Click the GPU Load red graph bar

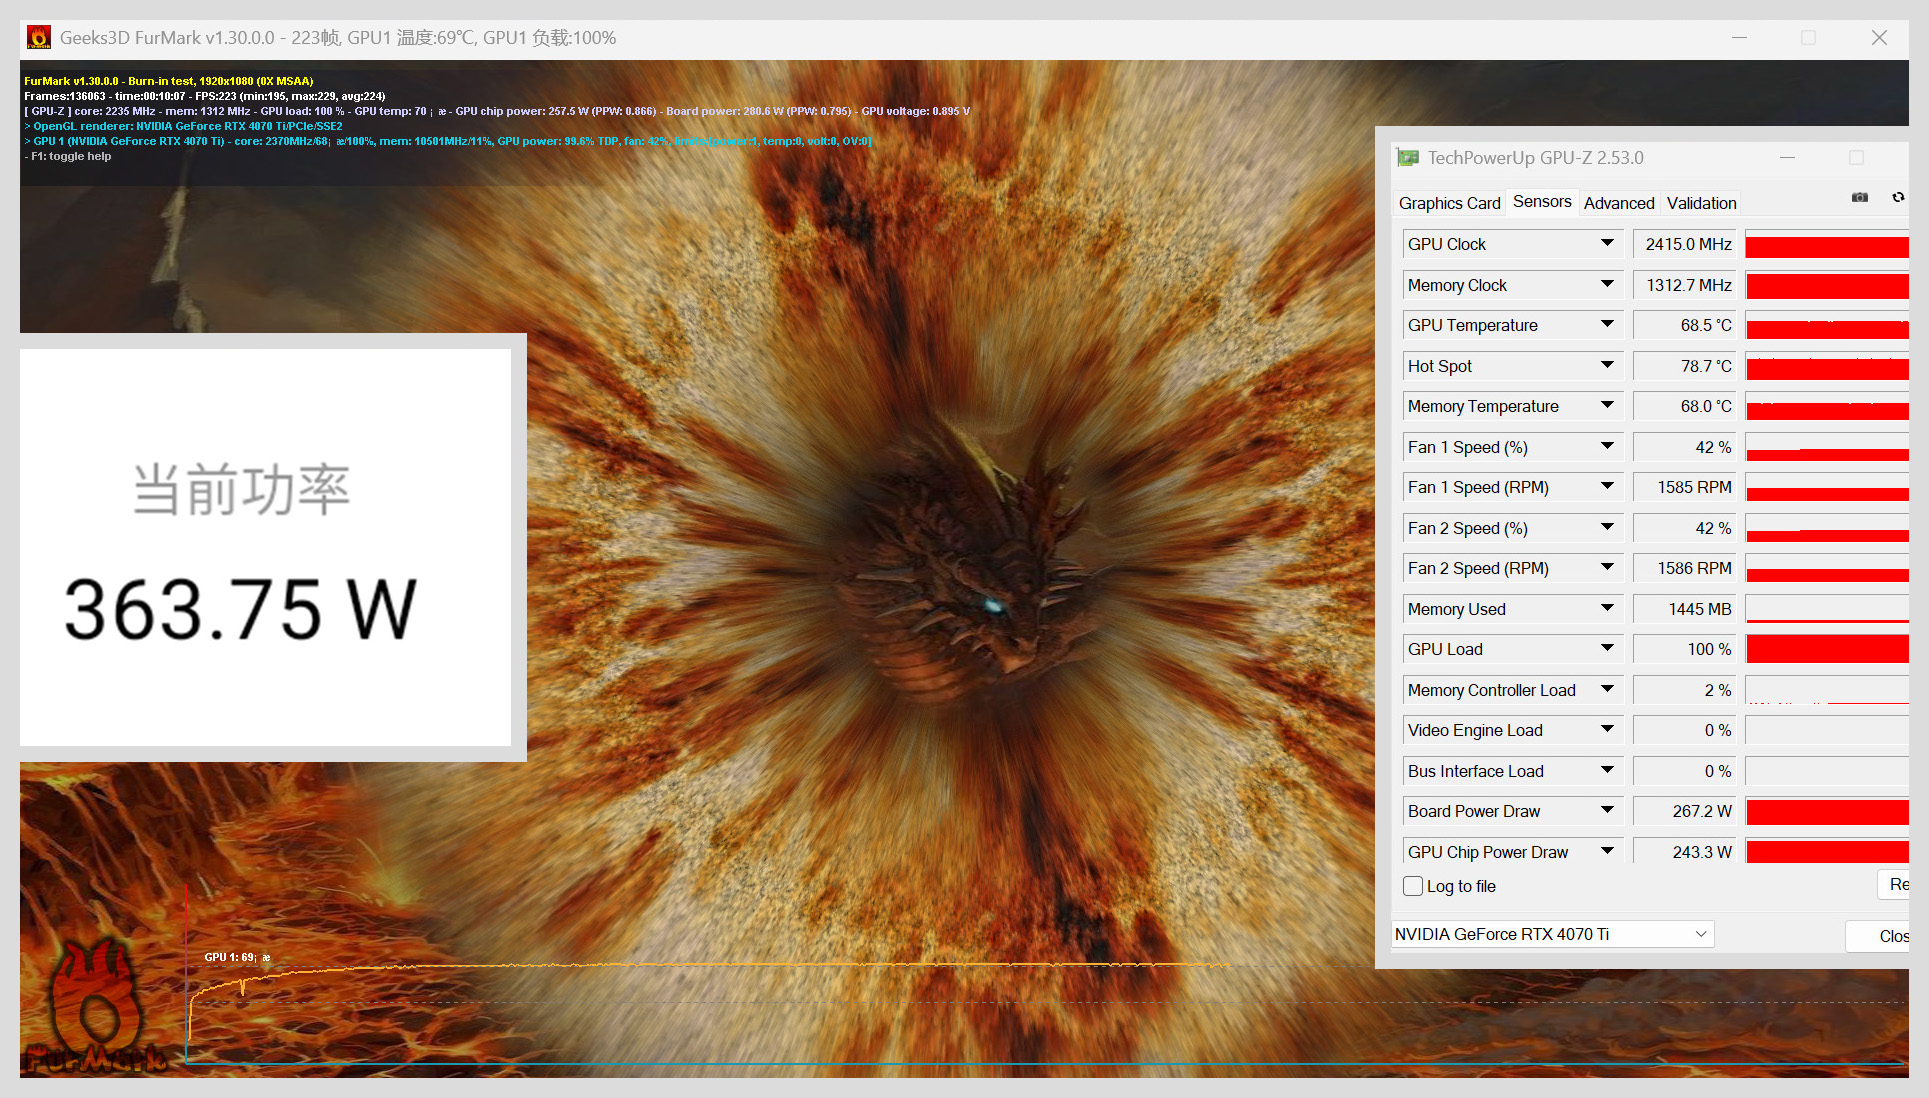coord(1826,649)
